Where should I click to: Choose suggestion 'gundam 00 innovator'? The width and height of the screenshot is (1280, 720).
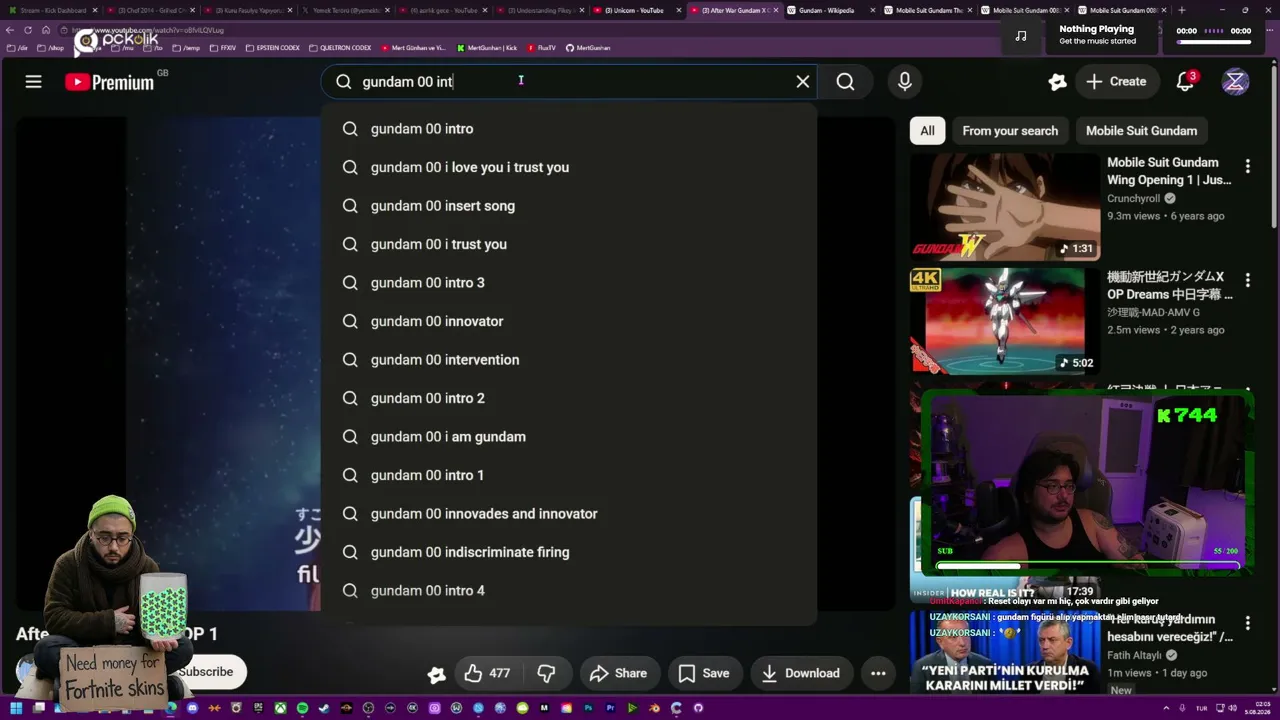(569, 321)
